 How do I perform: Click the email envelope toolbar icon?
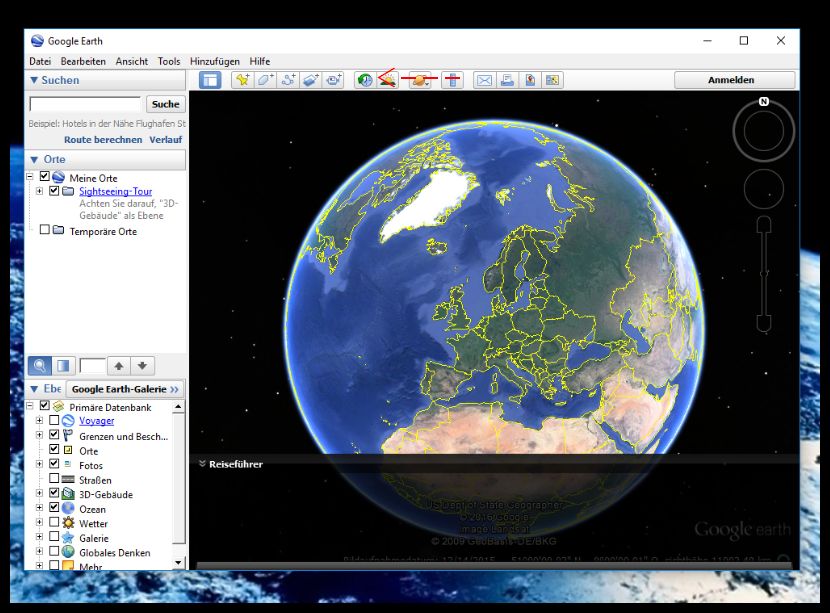(484, 80)
